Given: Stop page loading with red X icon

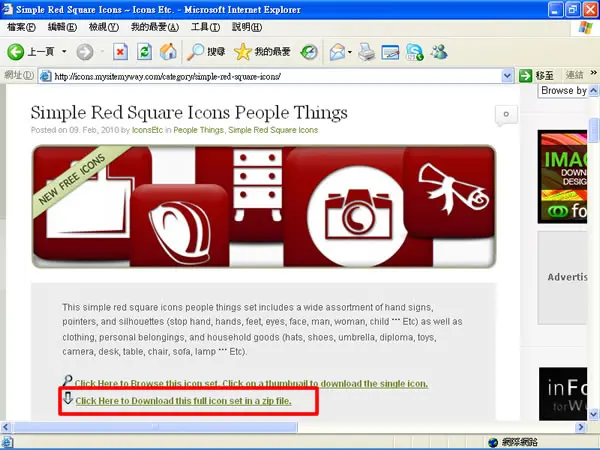Looking at the screenshot, I should [x=120, y=52].
